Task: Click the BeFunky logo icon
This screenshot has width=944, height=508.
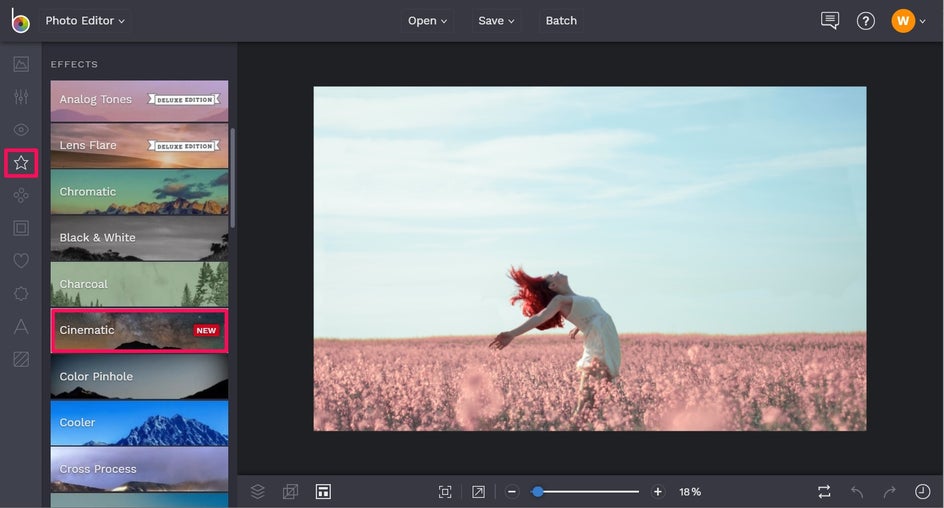Action: 20,20
